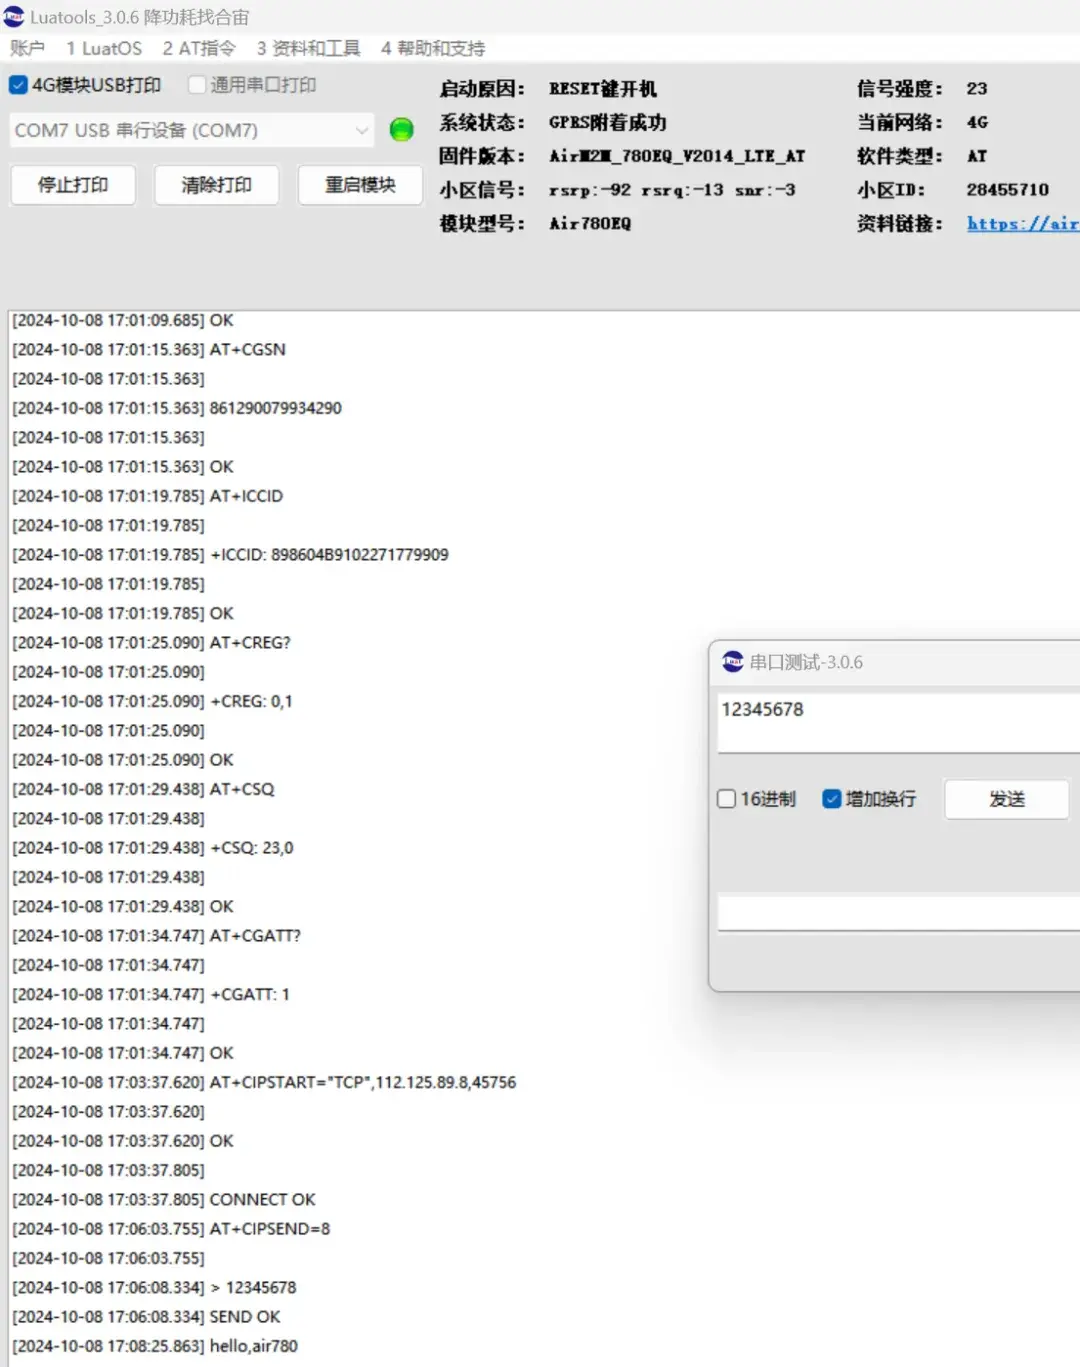1080x1367 pixels.
Task: Open the 账户 menu
Action: 27,48
